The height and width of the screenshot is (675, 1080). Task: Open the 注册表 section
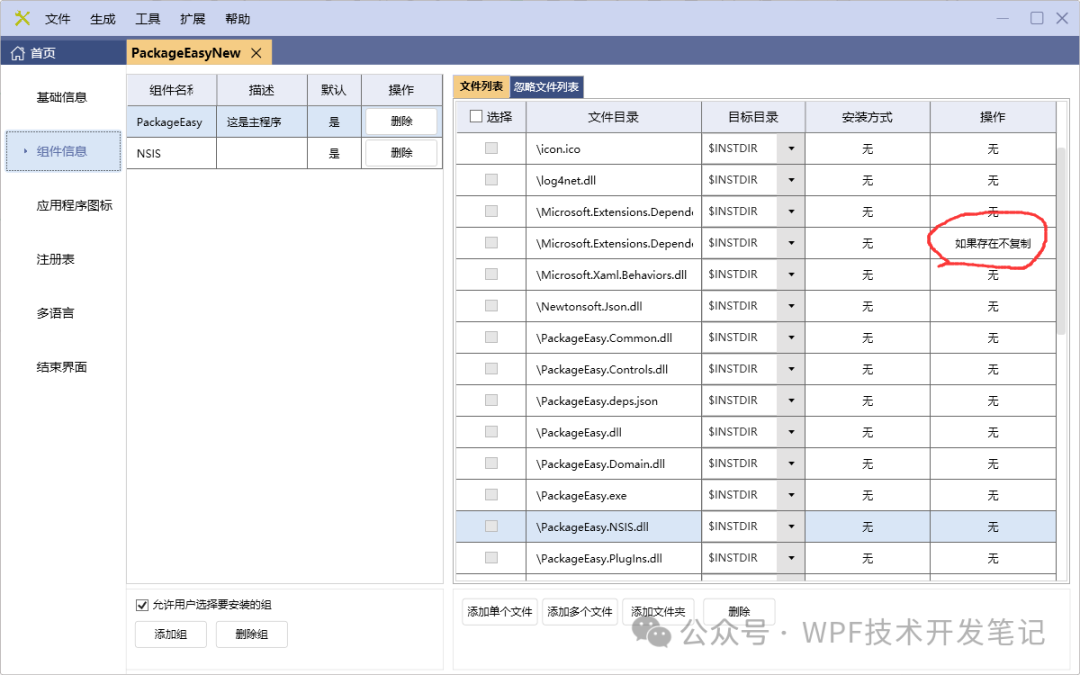[x=55, y=259]
